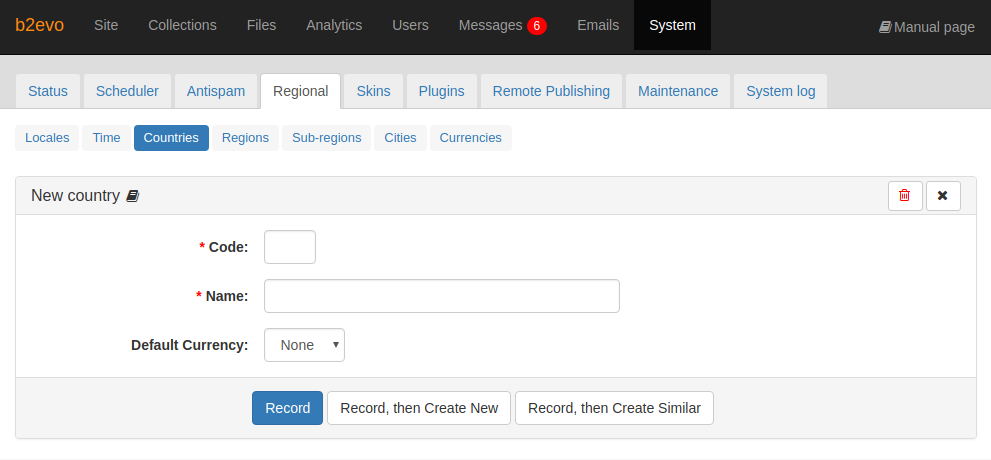Open the Manual page link
The height and width of the screenshot is (460, 991).
(x=926, y=27)
